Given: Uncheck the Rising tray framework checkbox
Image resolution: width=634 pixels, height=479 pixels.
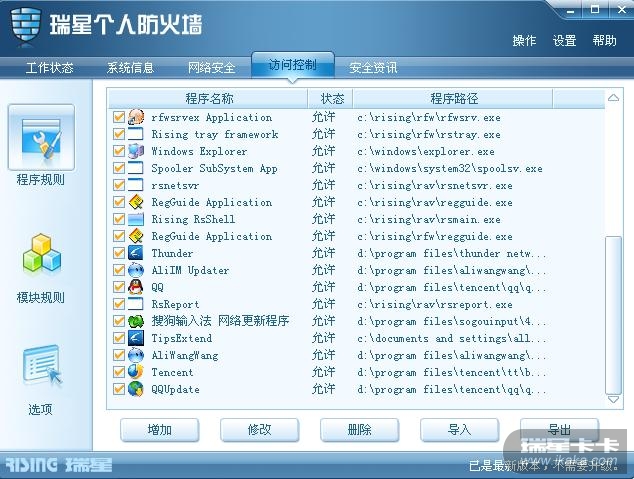Looking at the screenshot, I should coord(119,134).
